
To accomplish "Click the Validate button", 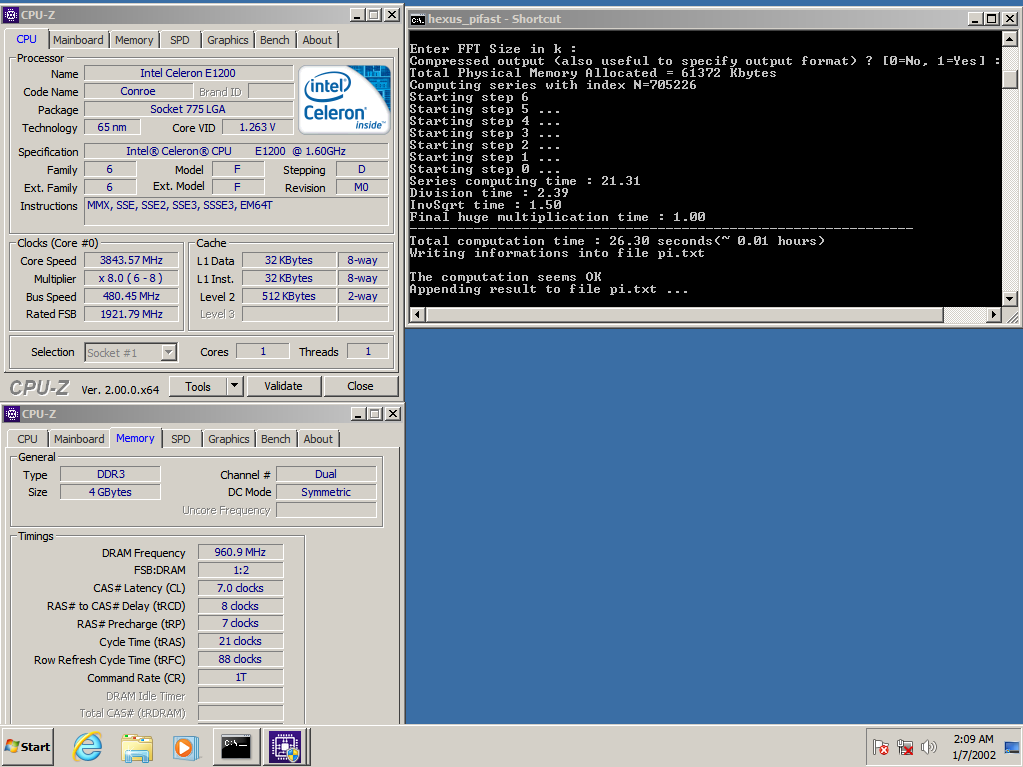I will pos(283,386).
